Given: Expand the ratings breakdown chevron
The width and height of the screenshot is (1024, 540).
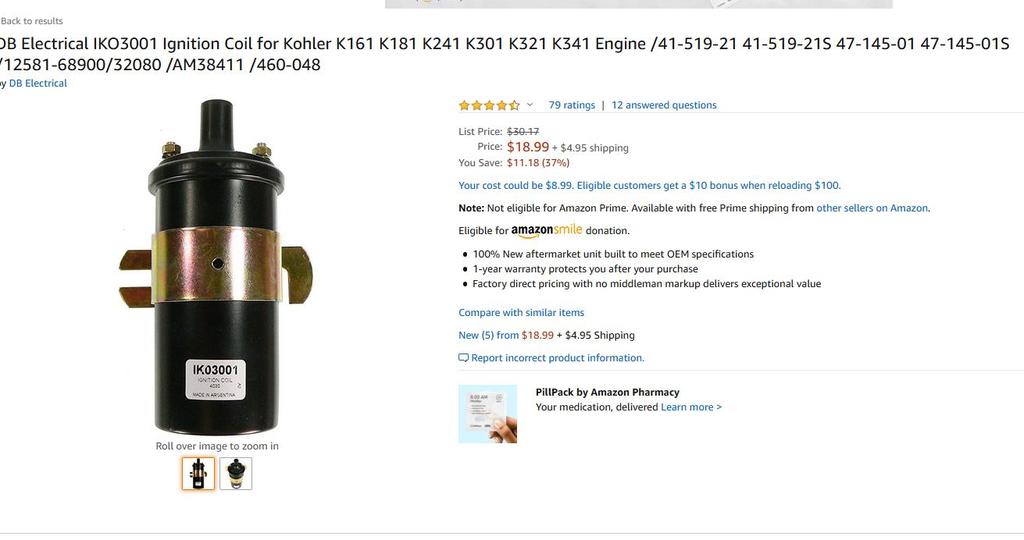Looking at the screenshot, I should [x=530, y=104].
